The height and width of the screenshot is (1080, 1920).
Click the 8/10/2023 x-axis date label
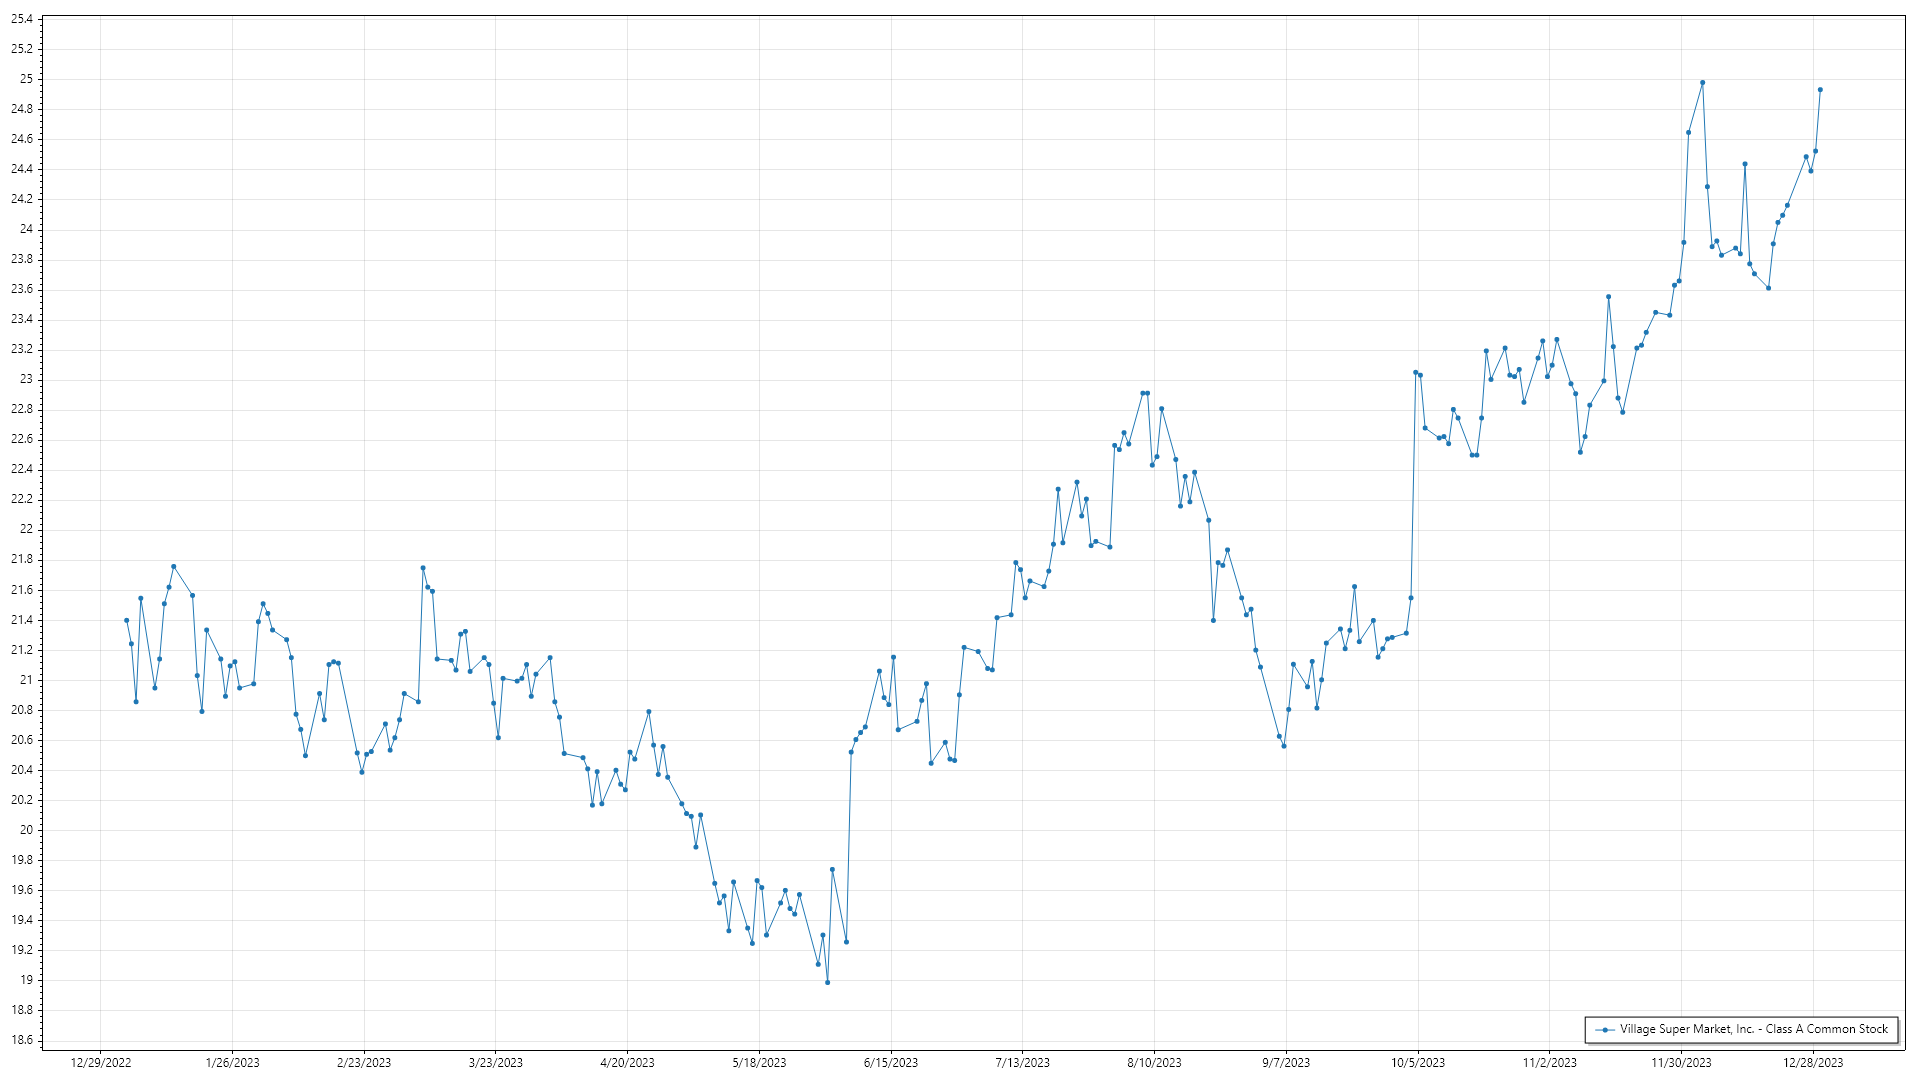1154,1063
